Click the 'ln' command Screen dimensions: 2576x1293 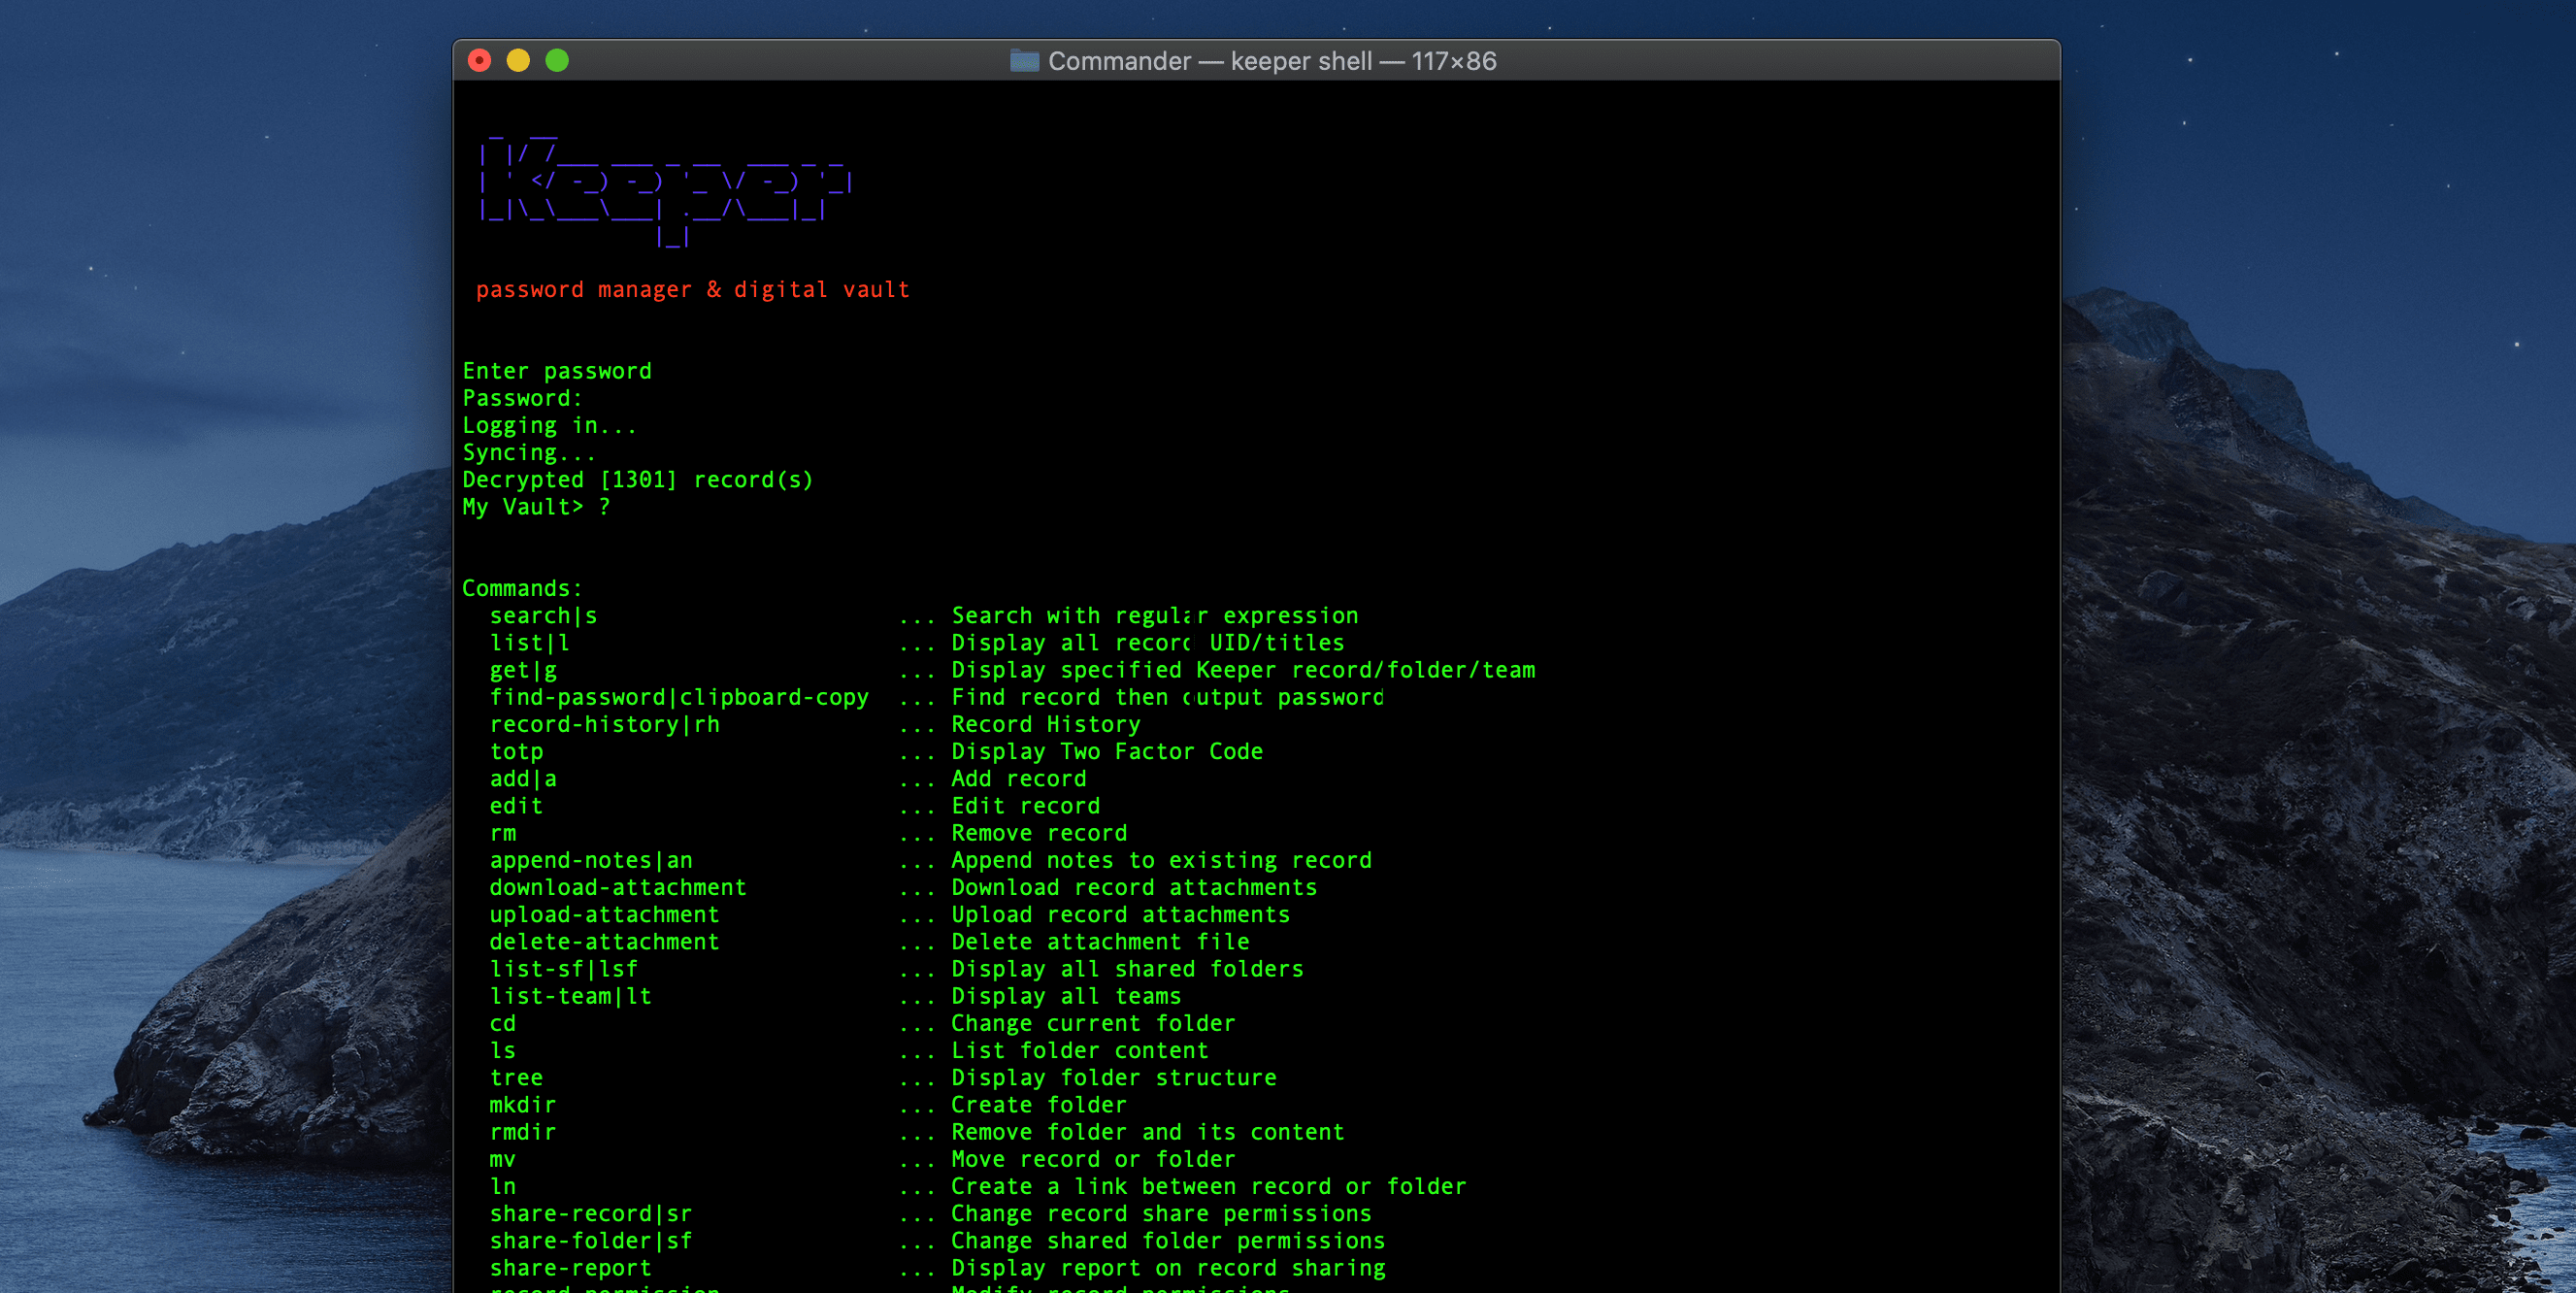point(503,1187)
